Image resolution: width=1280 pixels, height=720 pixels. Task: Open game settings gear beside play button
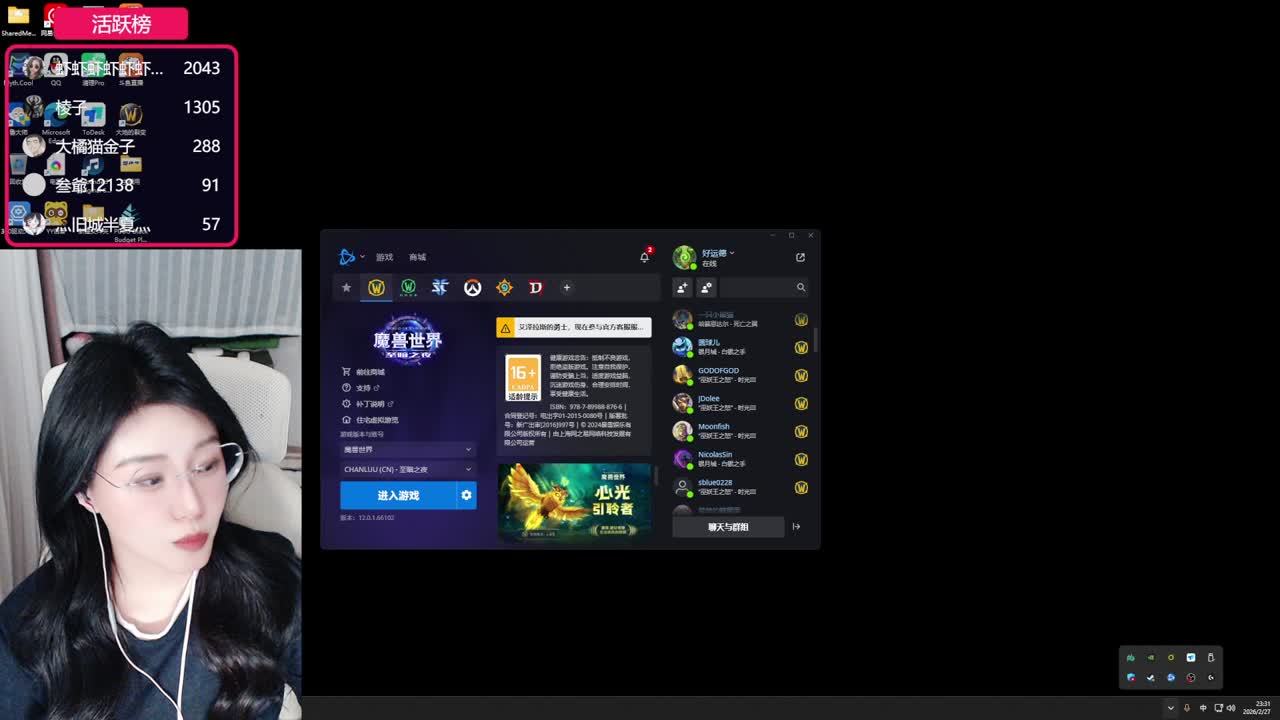click(x=466, y=495)
